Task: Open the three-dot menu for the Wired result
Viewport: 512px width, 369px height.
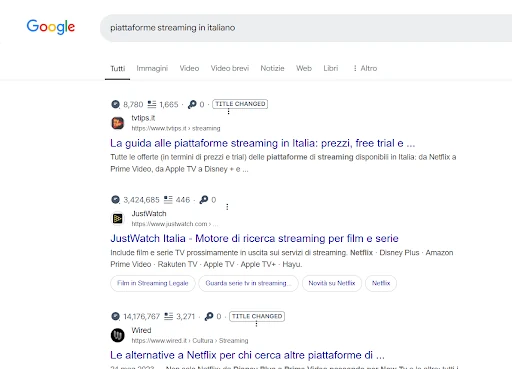Action: pos(256,324)
